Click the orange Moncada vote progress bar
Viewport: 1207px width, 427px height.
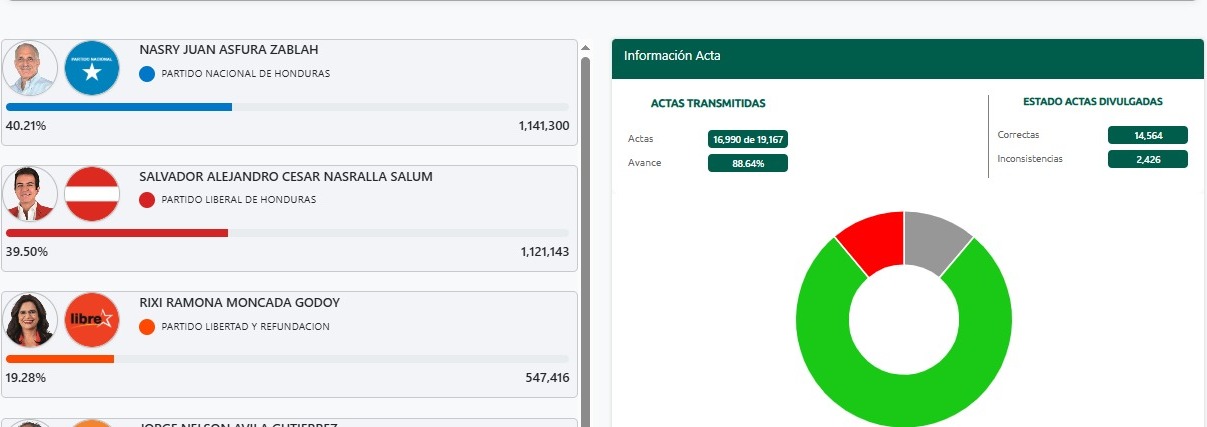coord(60,359)
